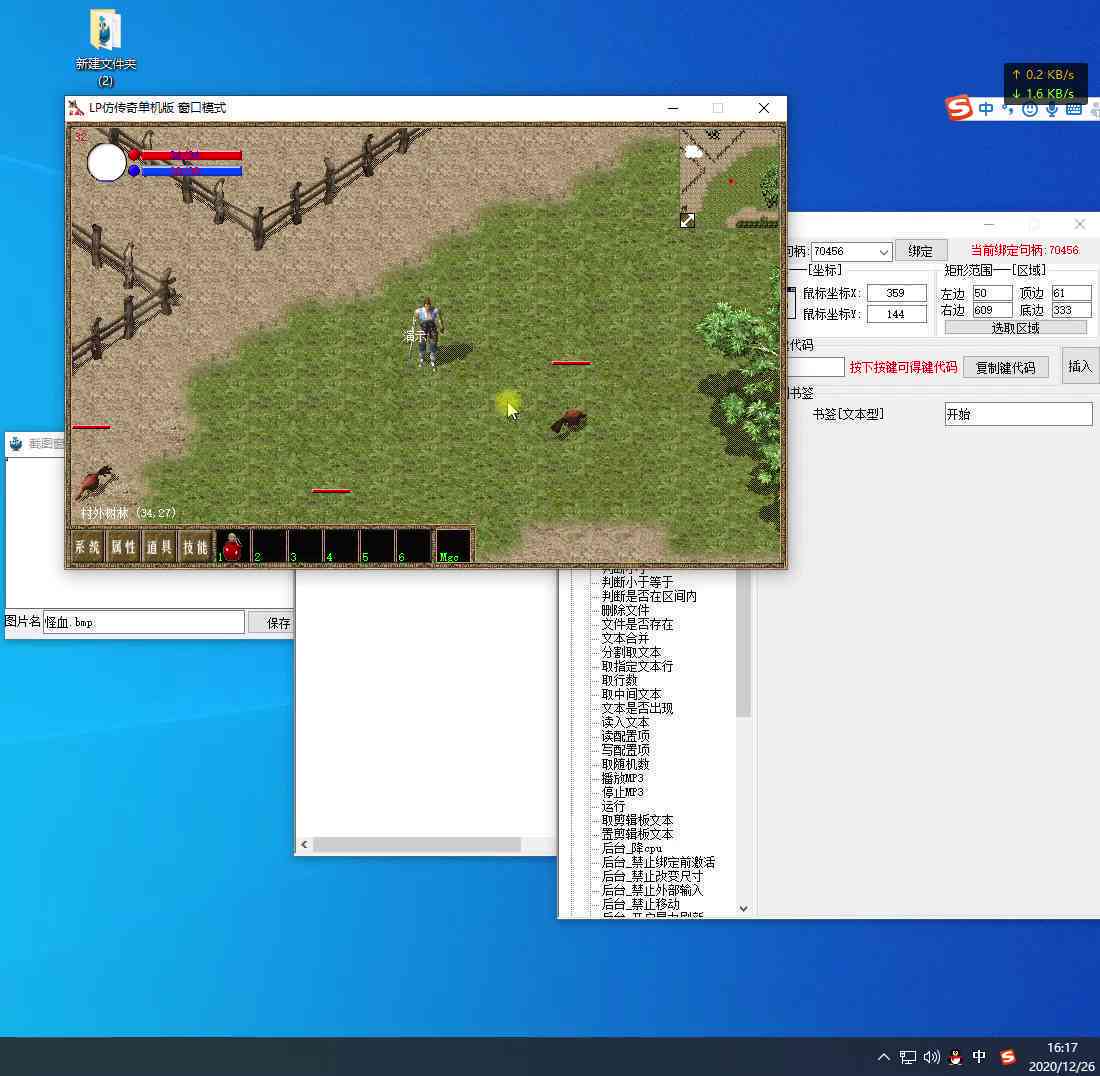Toggle Sogou punctuation mode
Viewport: 1100px width, 1076px height.
1007,108
